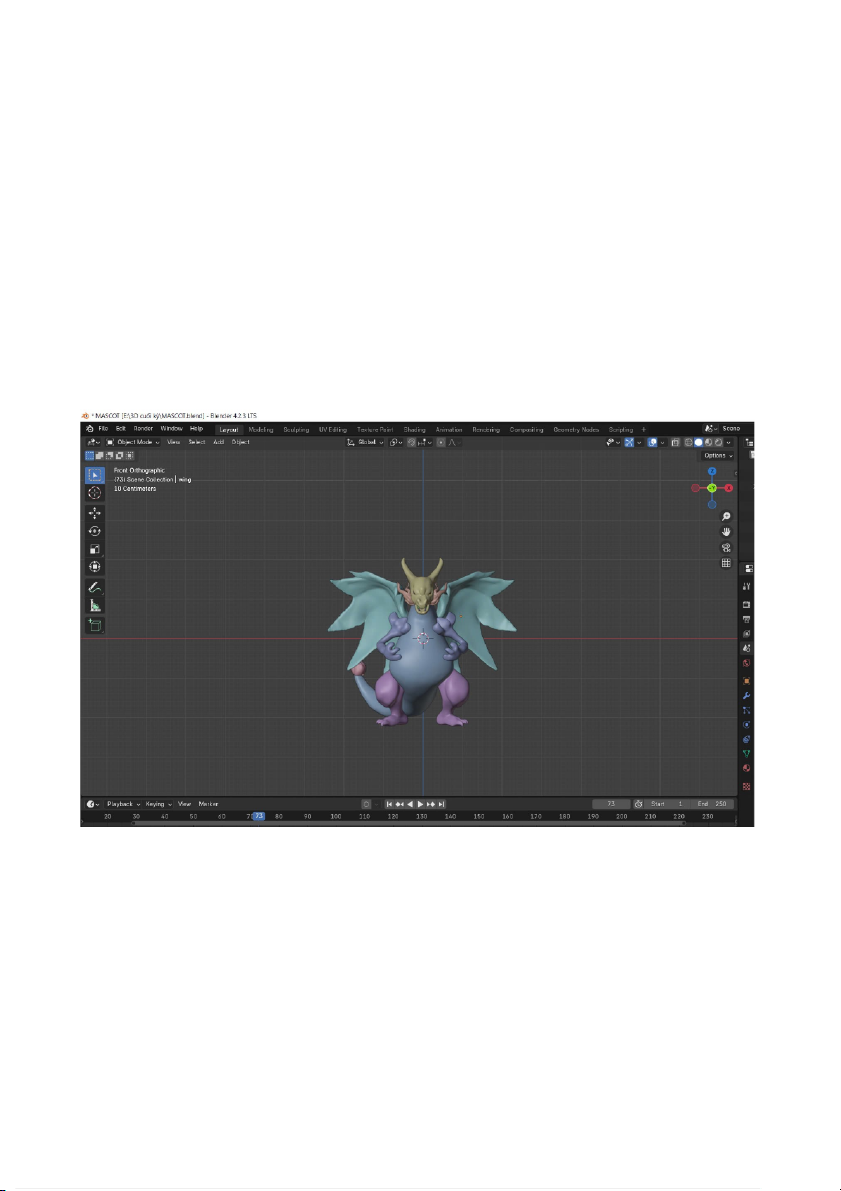Screen dimensions: 841x1191
Task: Open the Edit menu
Action: 120,429
